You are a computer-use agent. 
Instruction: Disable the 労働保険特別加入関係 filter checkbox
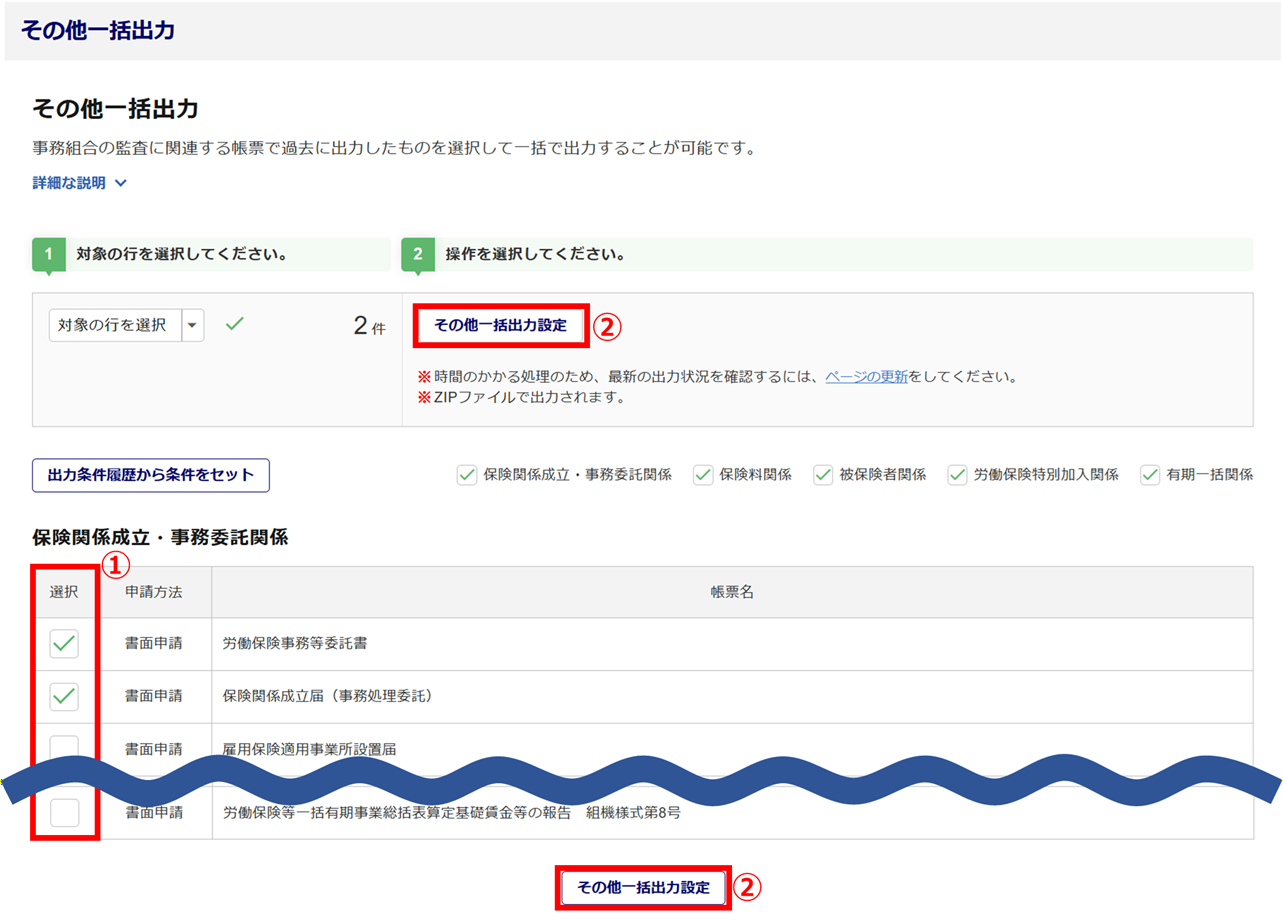tap(958, 475)
